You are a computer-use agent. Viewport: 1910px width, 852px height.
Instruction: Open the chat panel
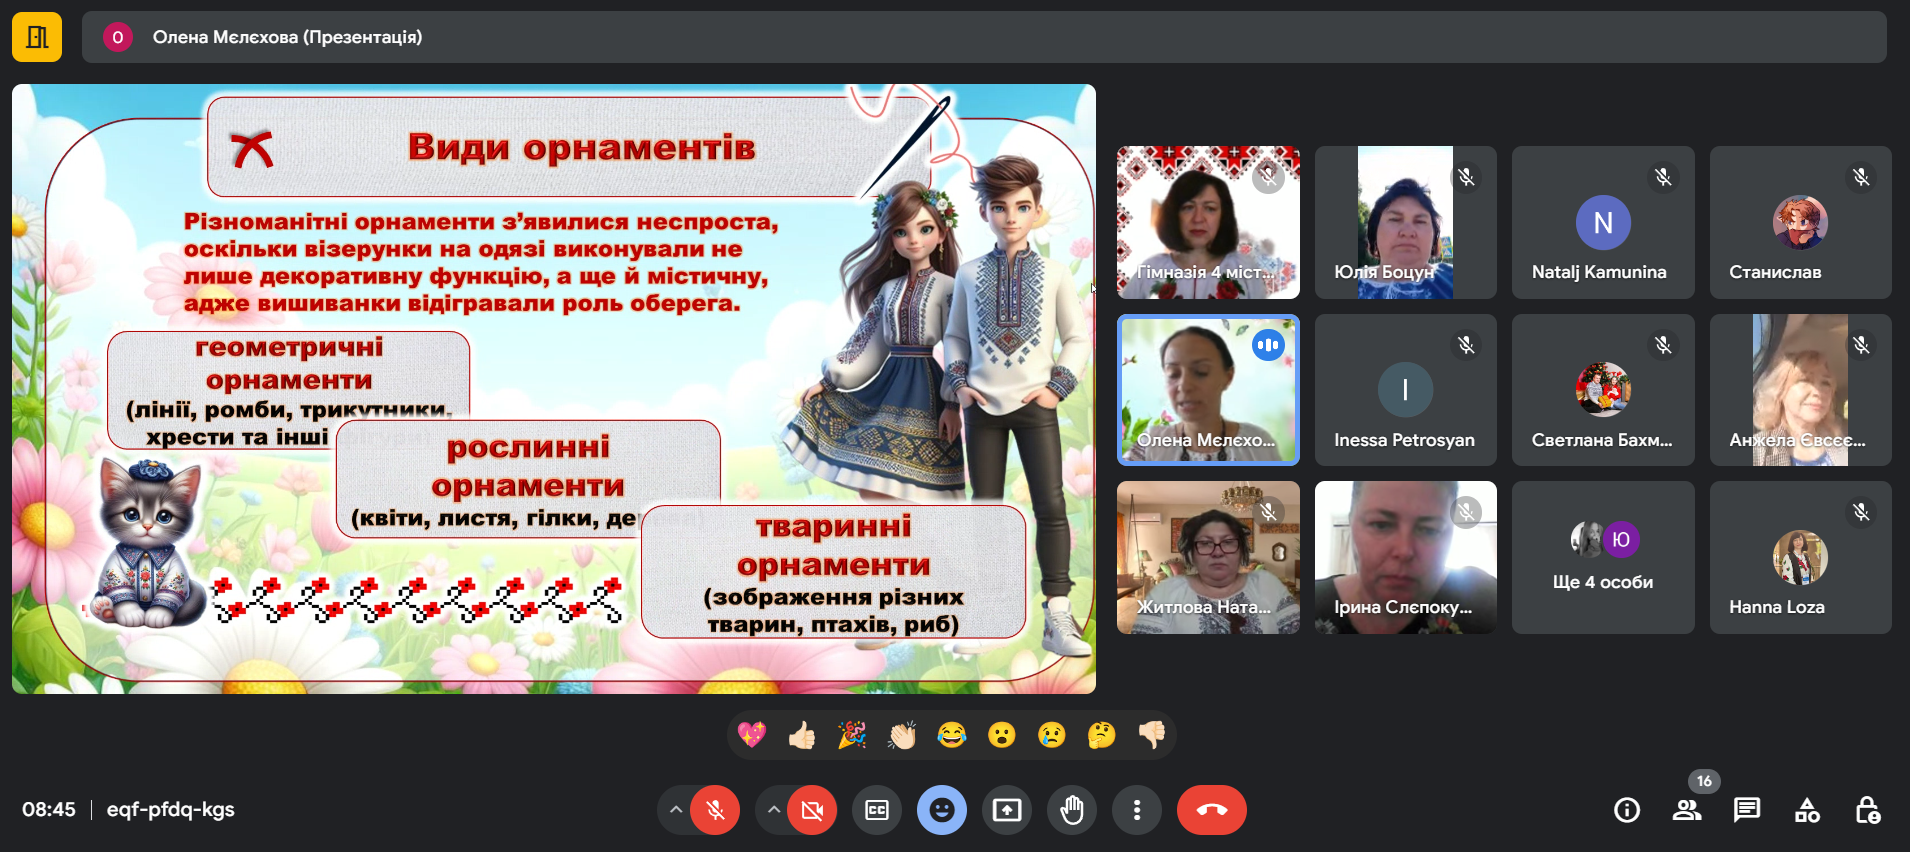tap(1747, 810)
